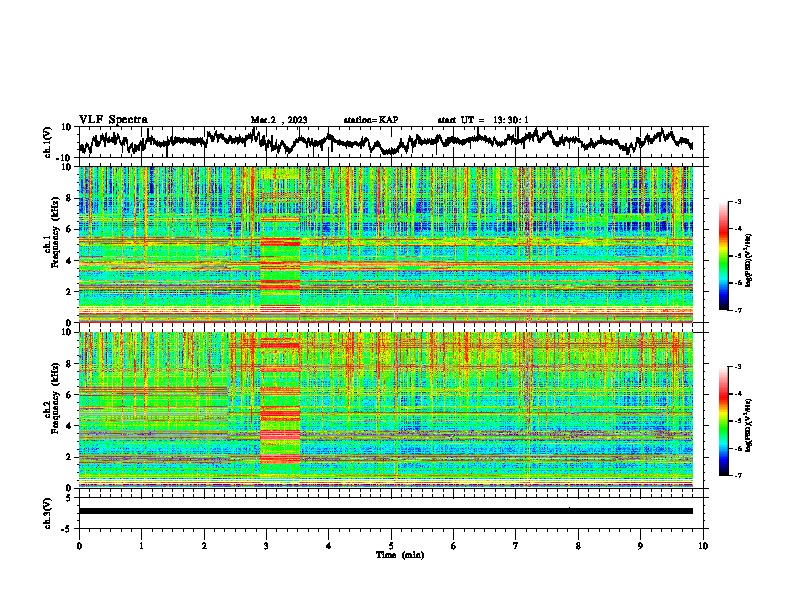
Task: Click the lower color bar's log(PSD) unit label
Action: (x=749, y=425)
